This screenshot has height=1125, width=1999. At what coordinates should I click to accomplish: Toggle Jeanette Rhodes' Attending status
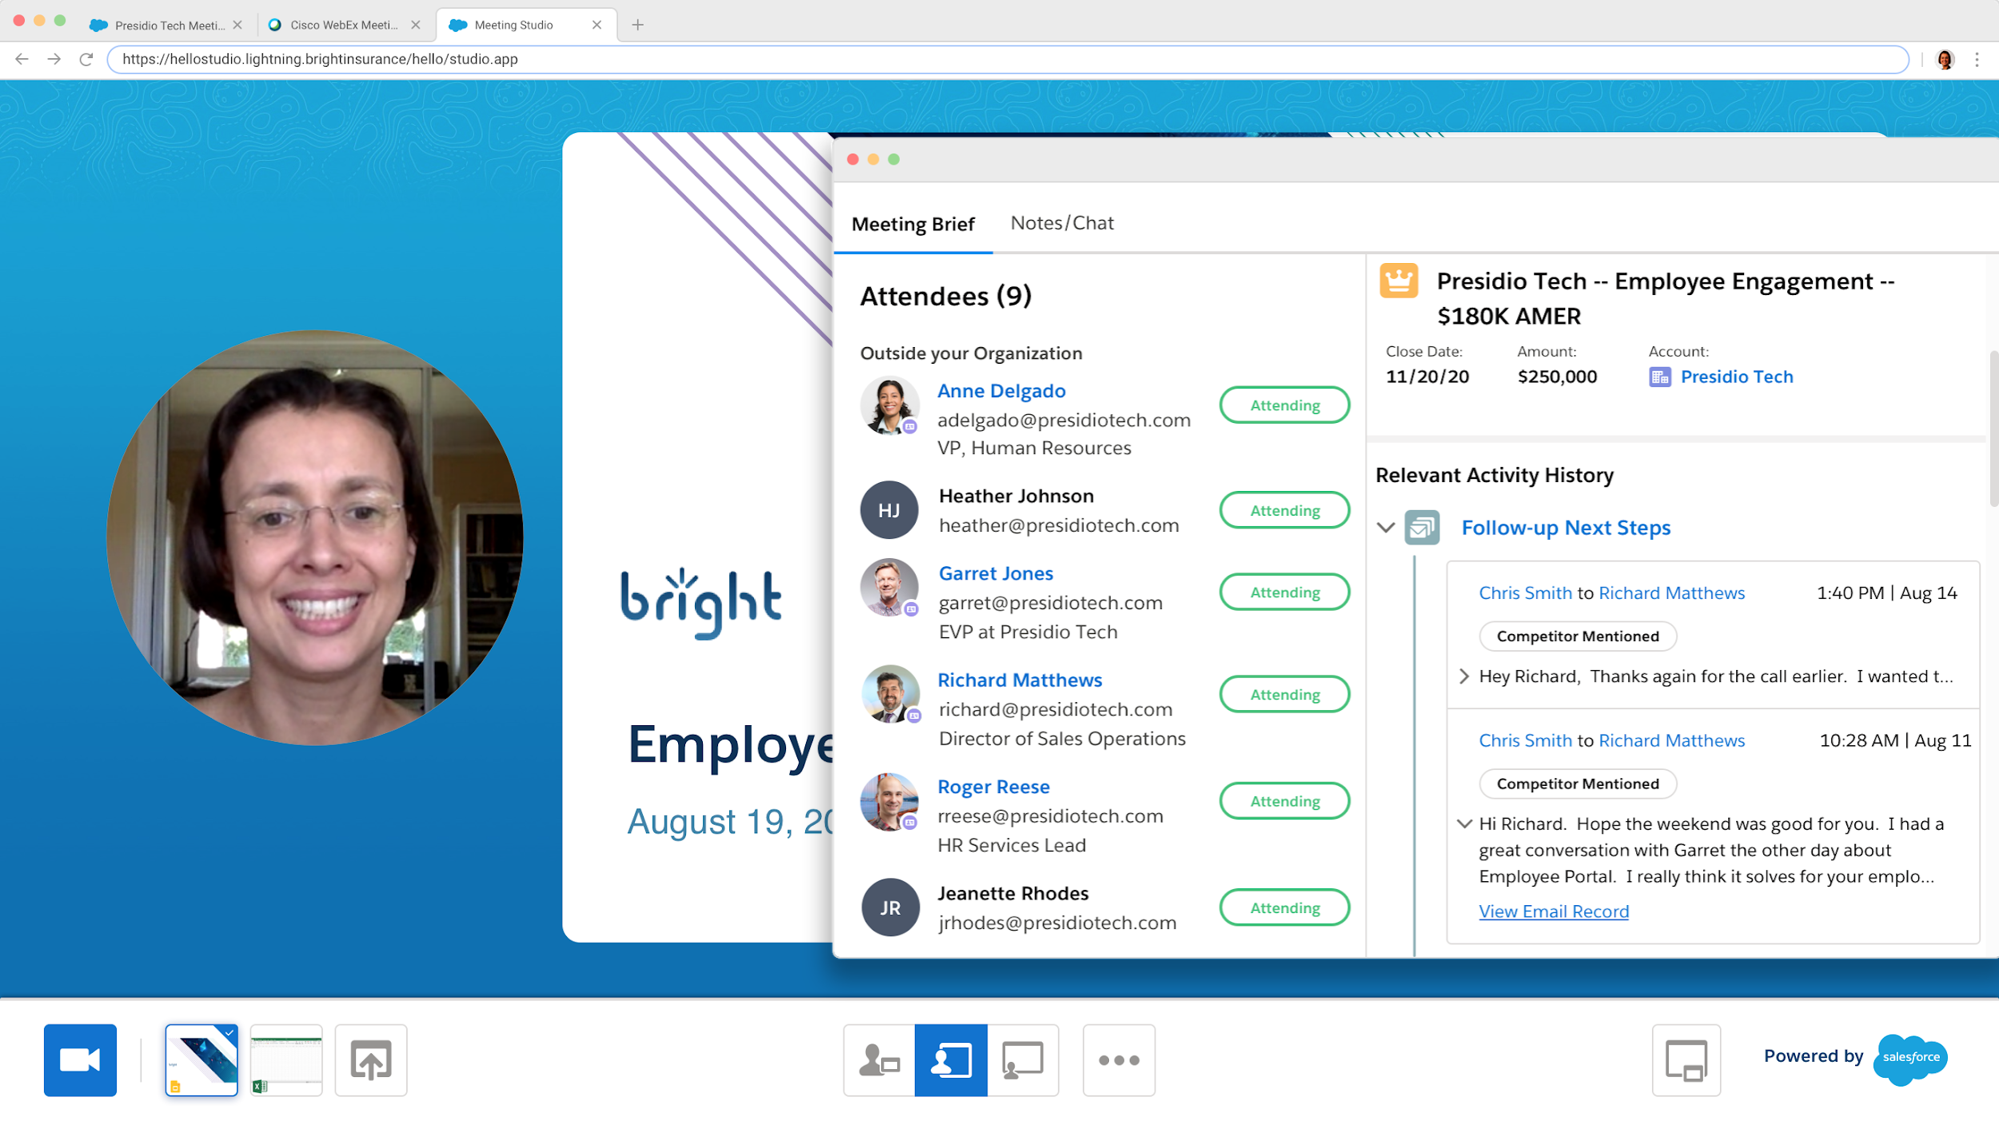point(1284,907)
